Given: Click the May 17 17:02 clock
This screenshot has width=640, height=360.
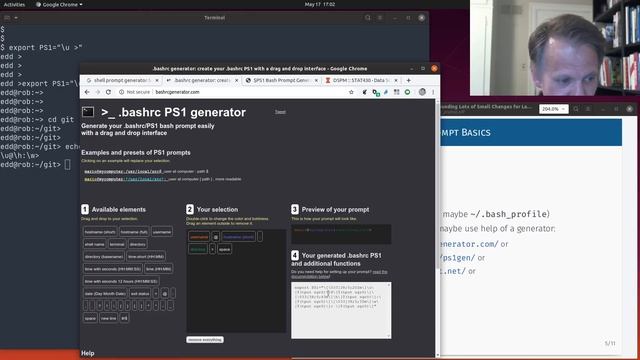Looking at the screenshot, I should [x=320, y=4].
